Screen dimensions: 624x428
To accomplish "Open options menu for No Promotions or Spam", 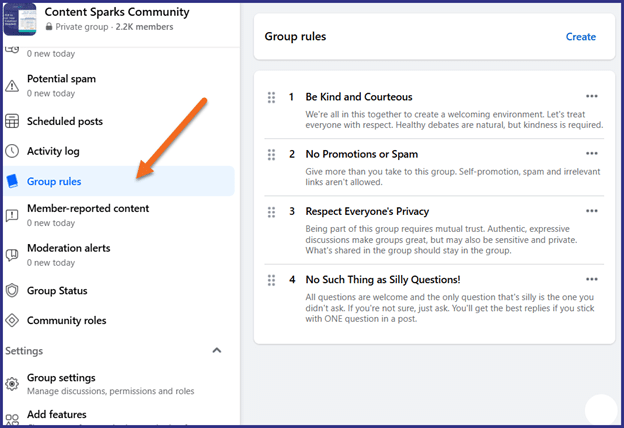I will [592, 154].
